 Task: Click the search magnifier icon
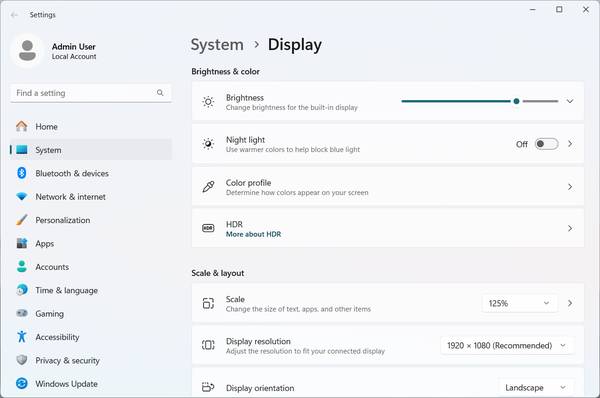pos(160,93)
